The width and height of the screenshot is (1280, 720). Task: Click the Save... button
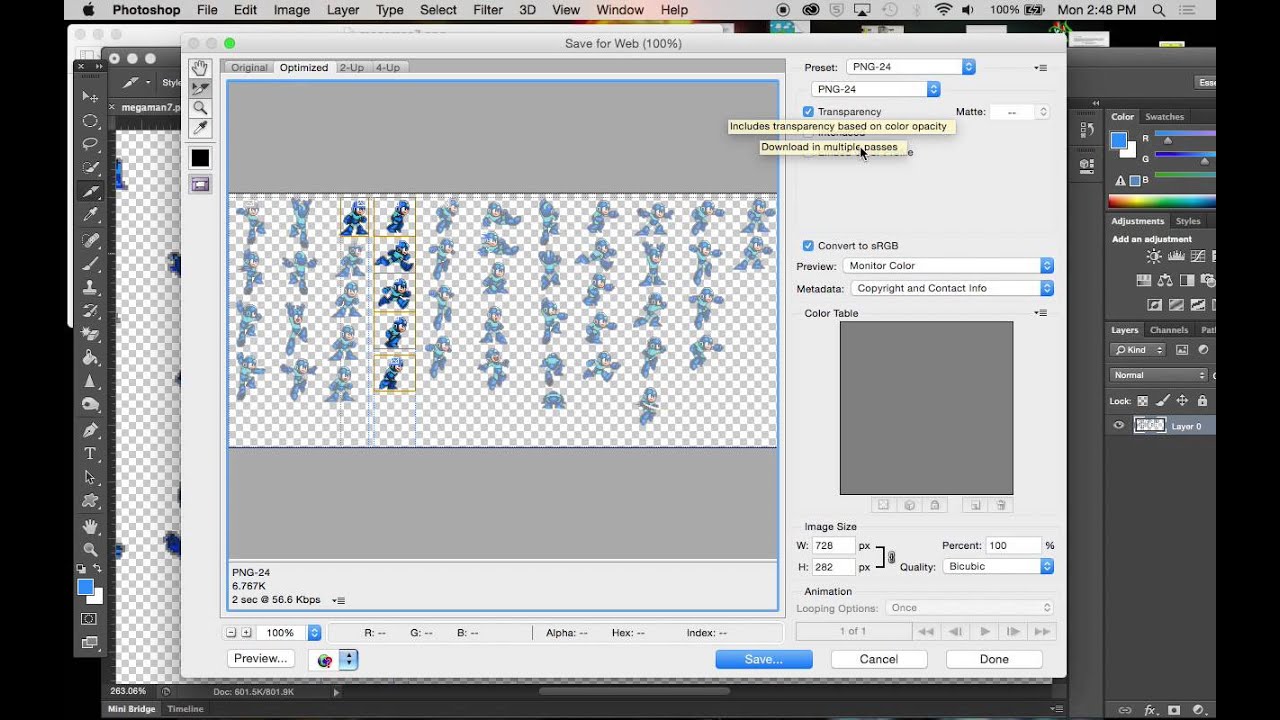pyautogui.click(x=764, y=659)
